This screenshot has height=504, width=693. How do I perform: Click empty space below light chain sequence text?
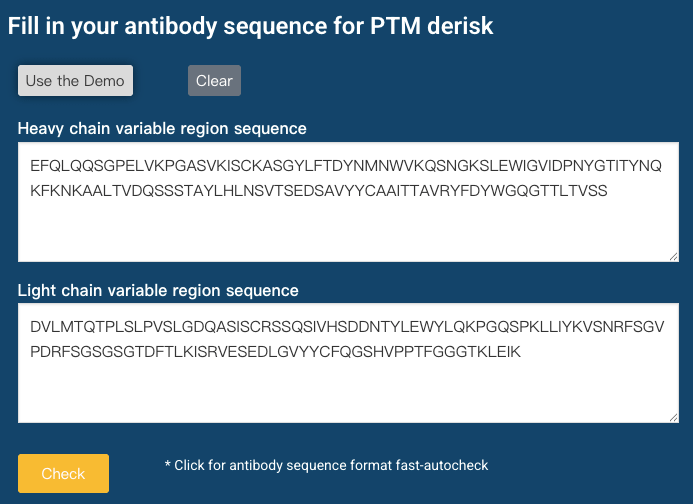point(348,392)
